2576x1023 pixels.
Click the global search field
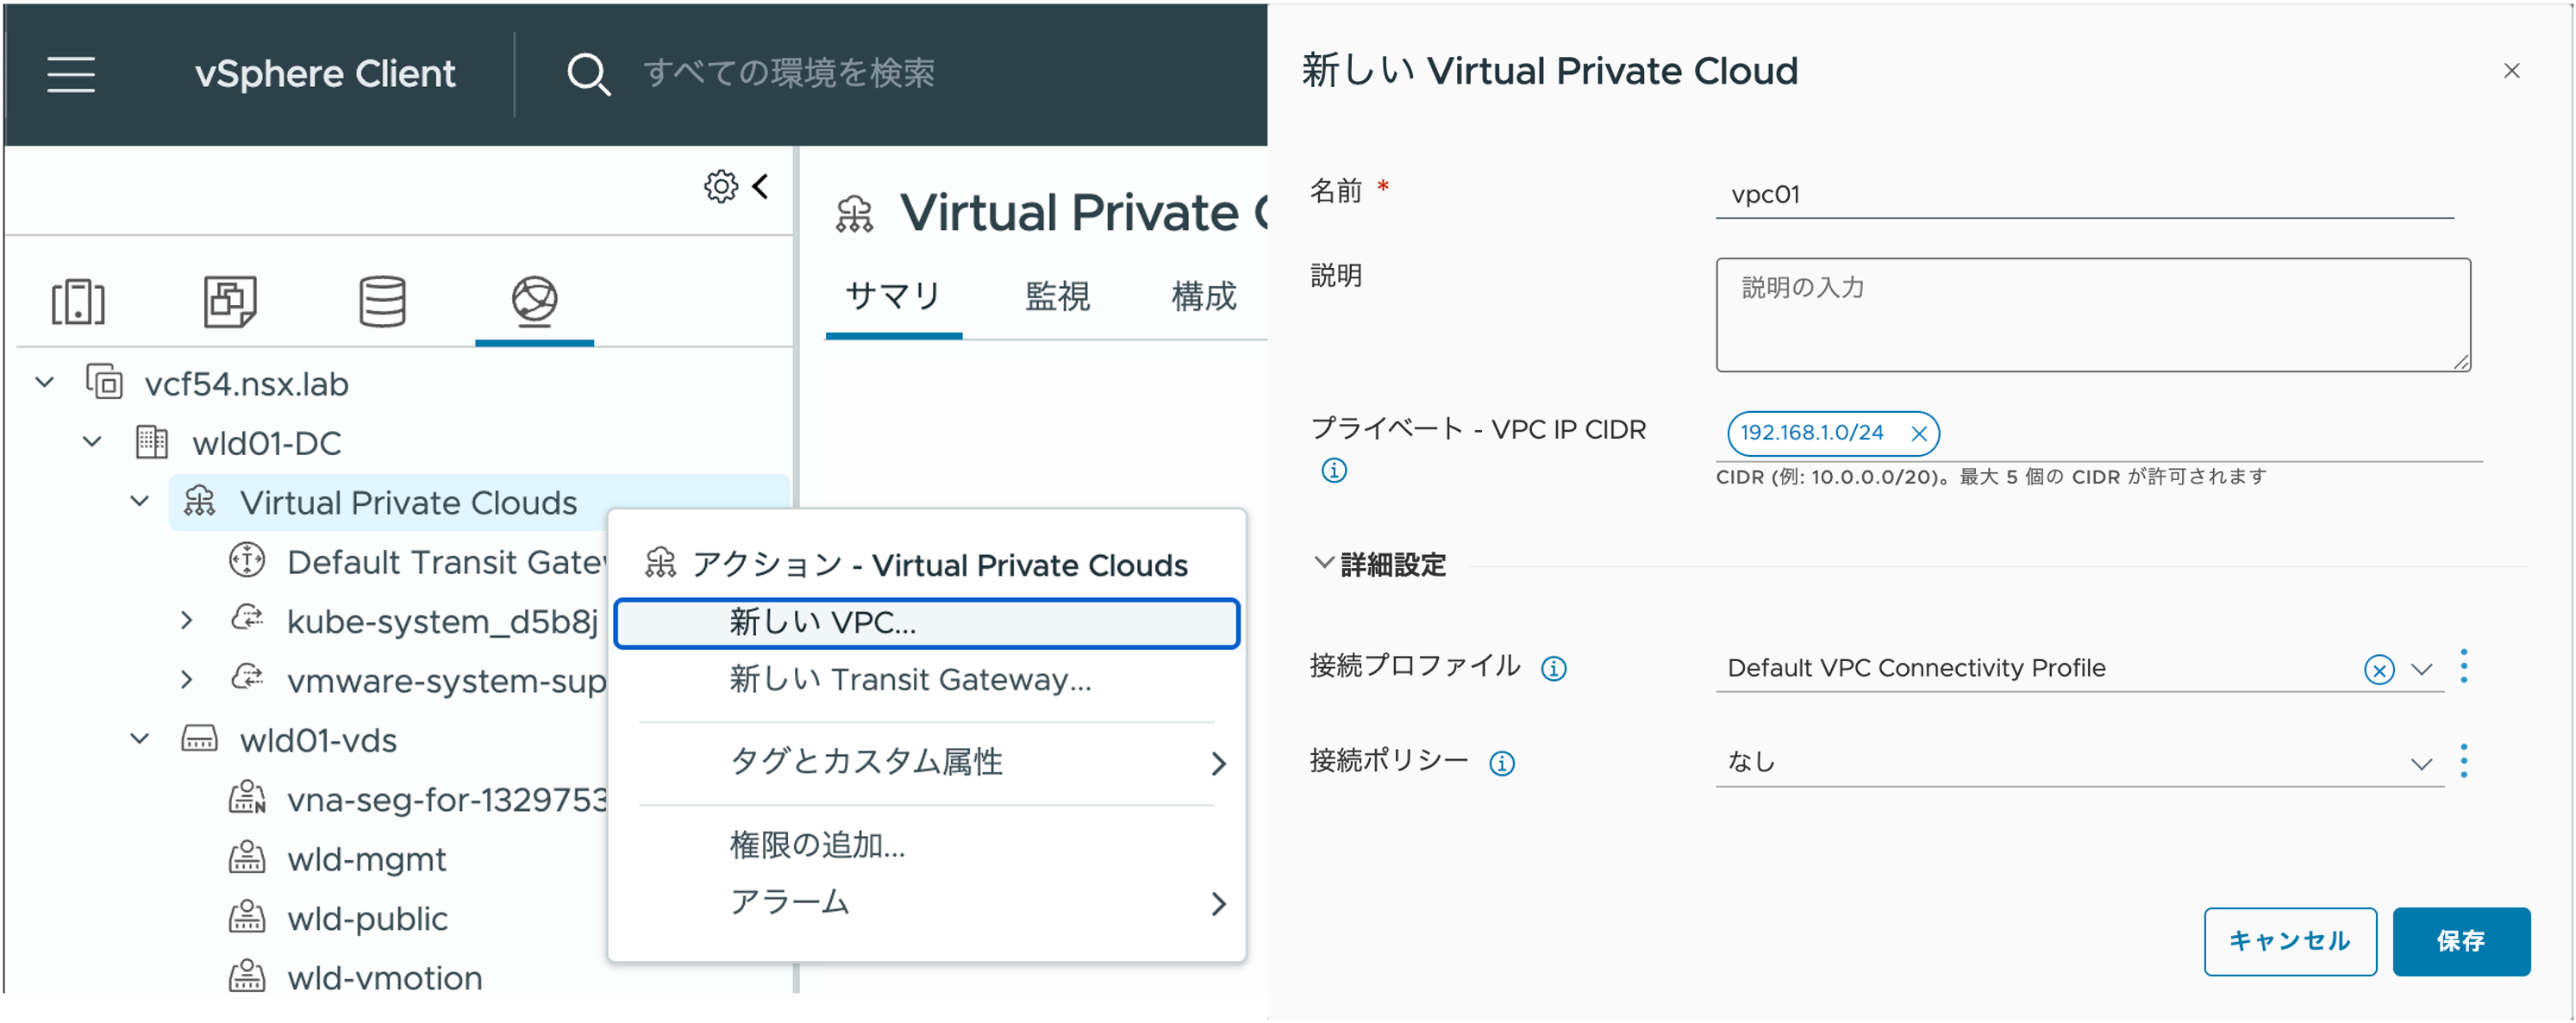(790, 73)
